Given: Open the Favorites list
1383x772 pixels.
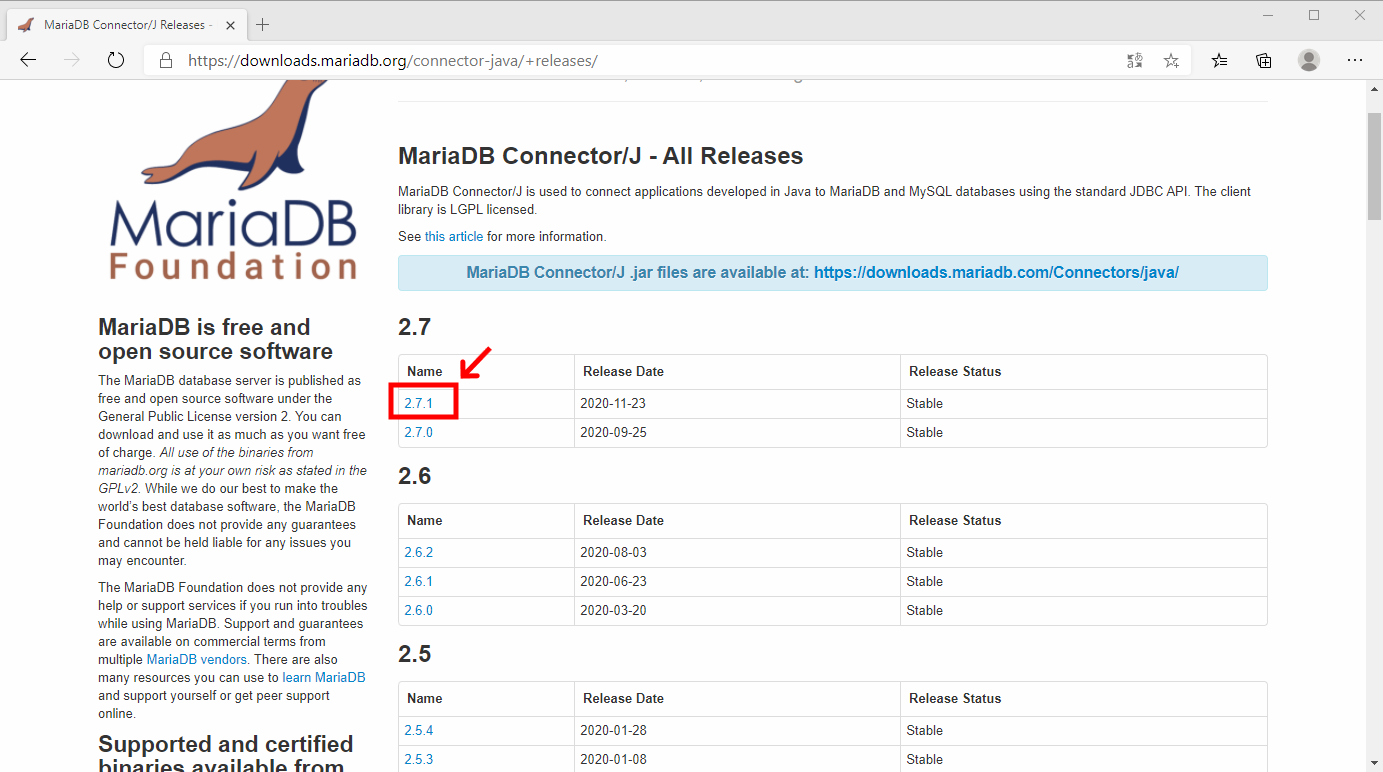Looking at the screenshot, I should [1219, 60].
